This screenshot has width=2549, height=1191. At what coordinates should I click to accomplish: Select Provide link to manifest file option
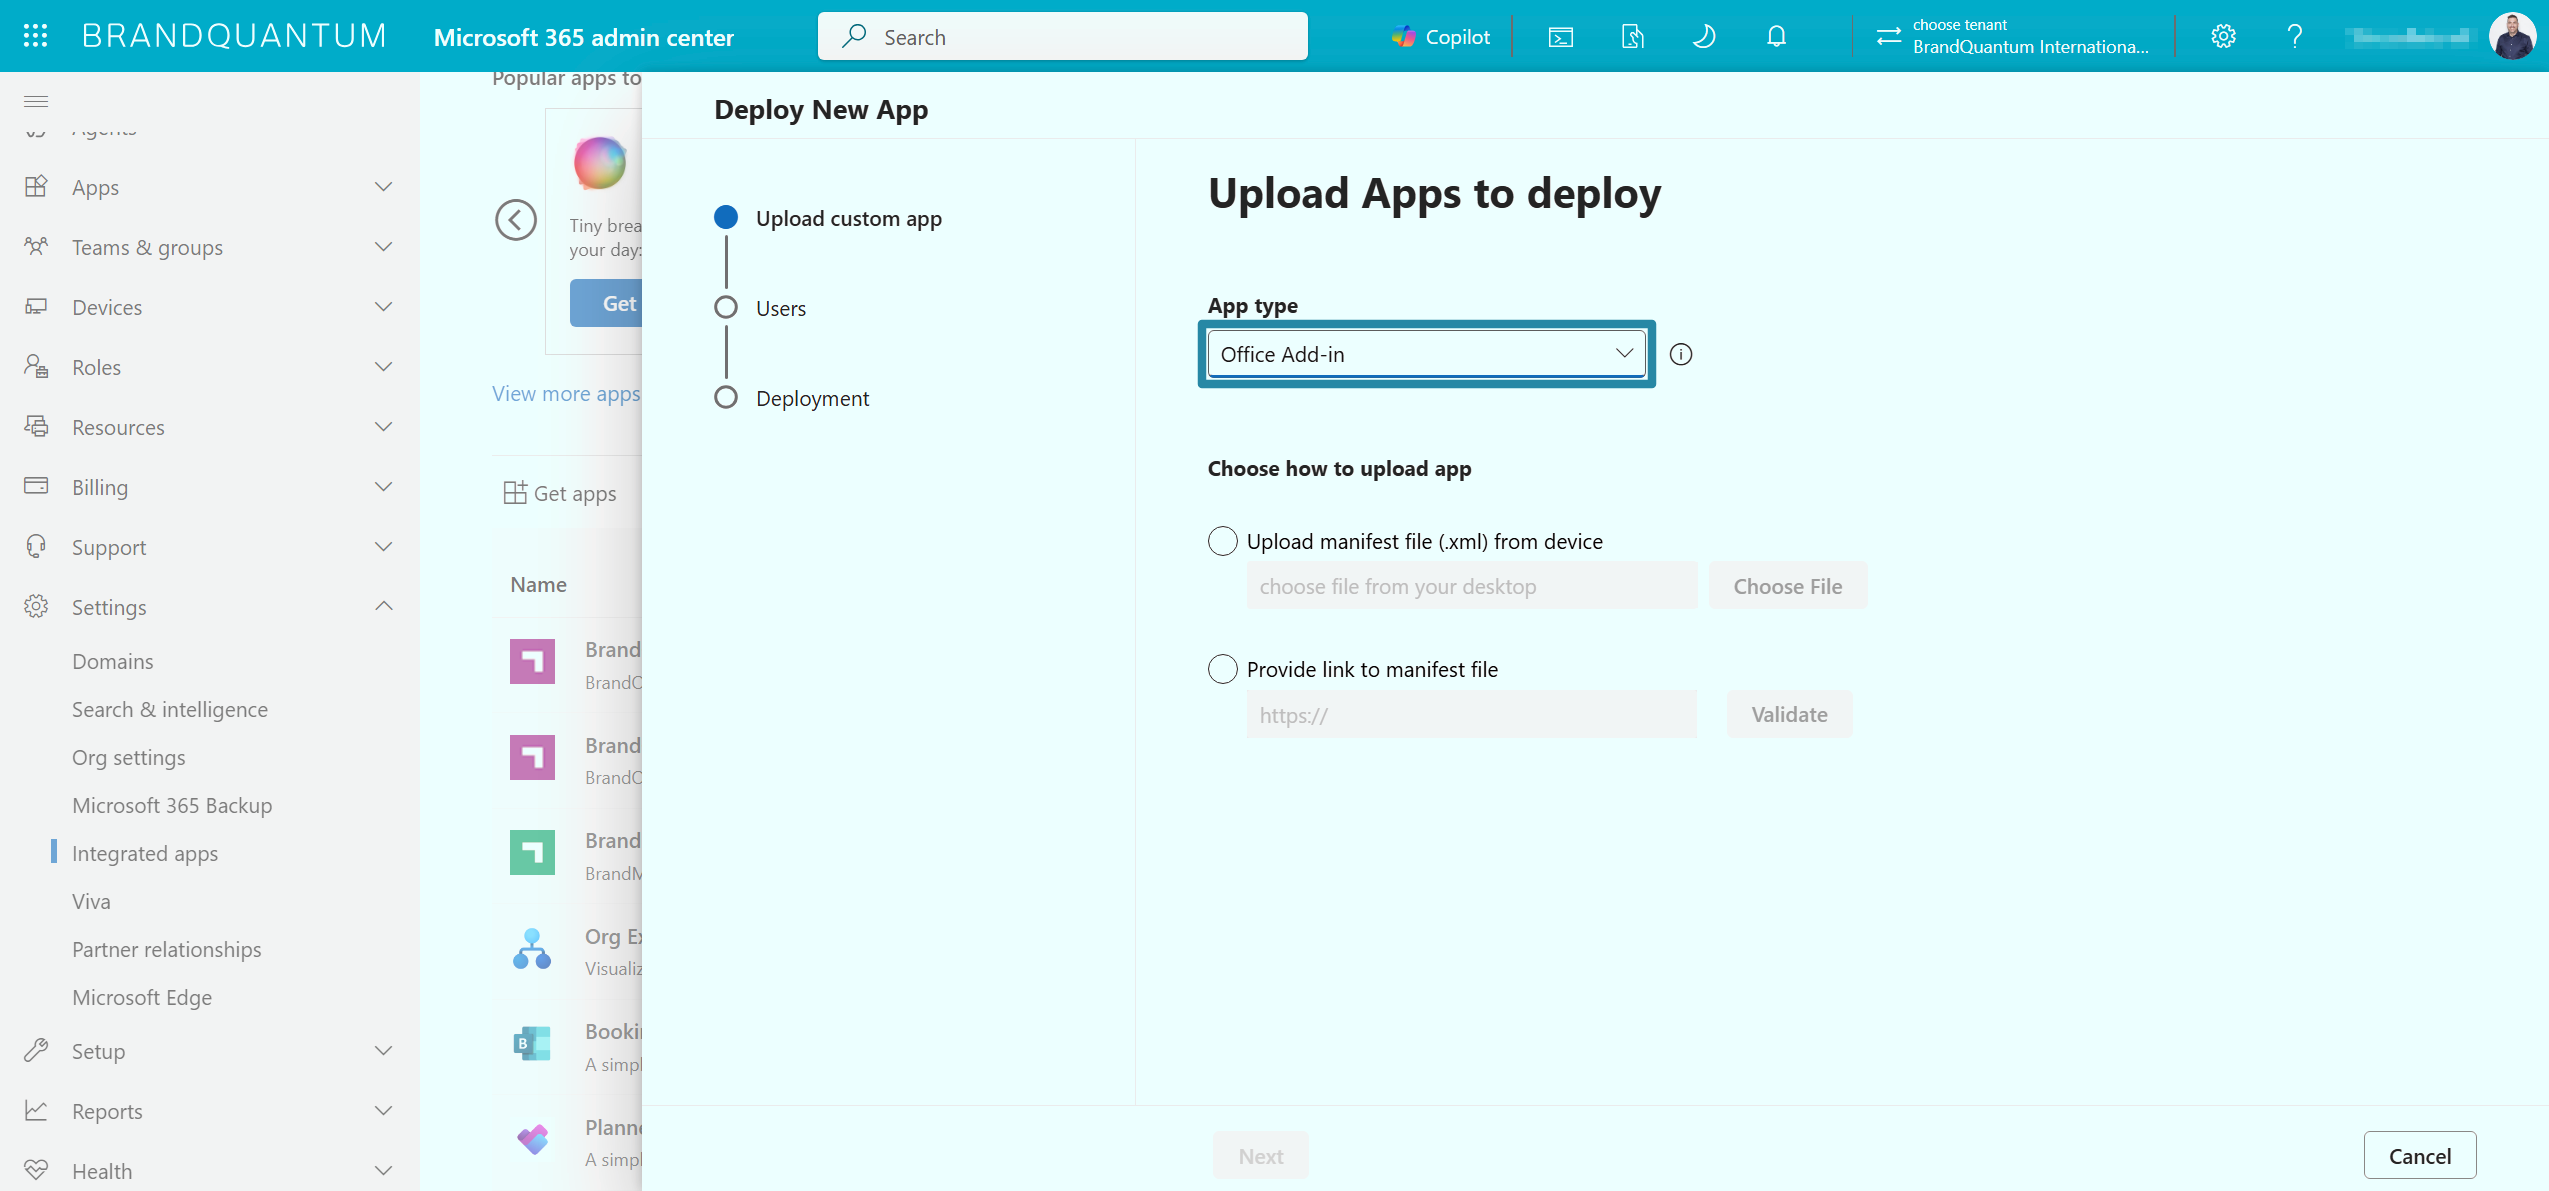1223,669
